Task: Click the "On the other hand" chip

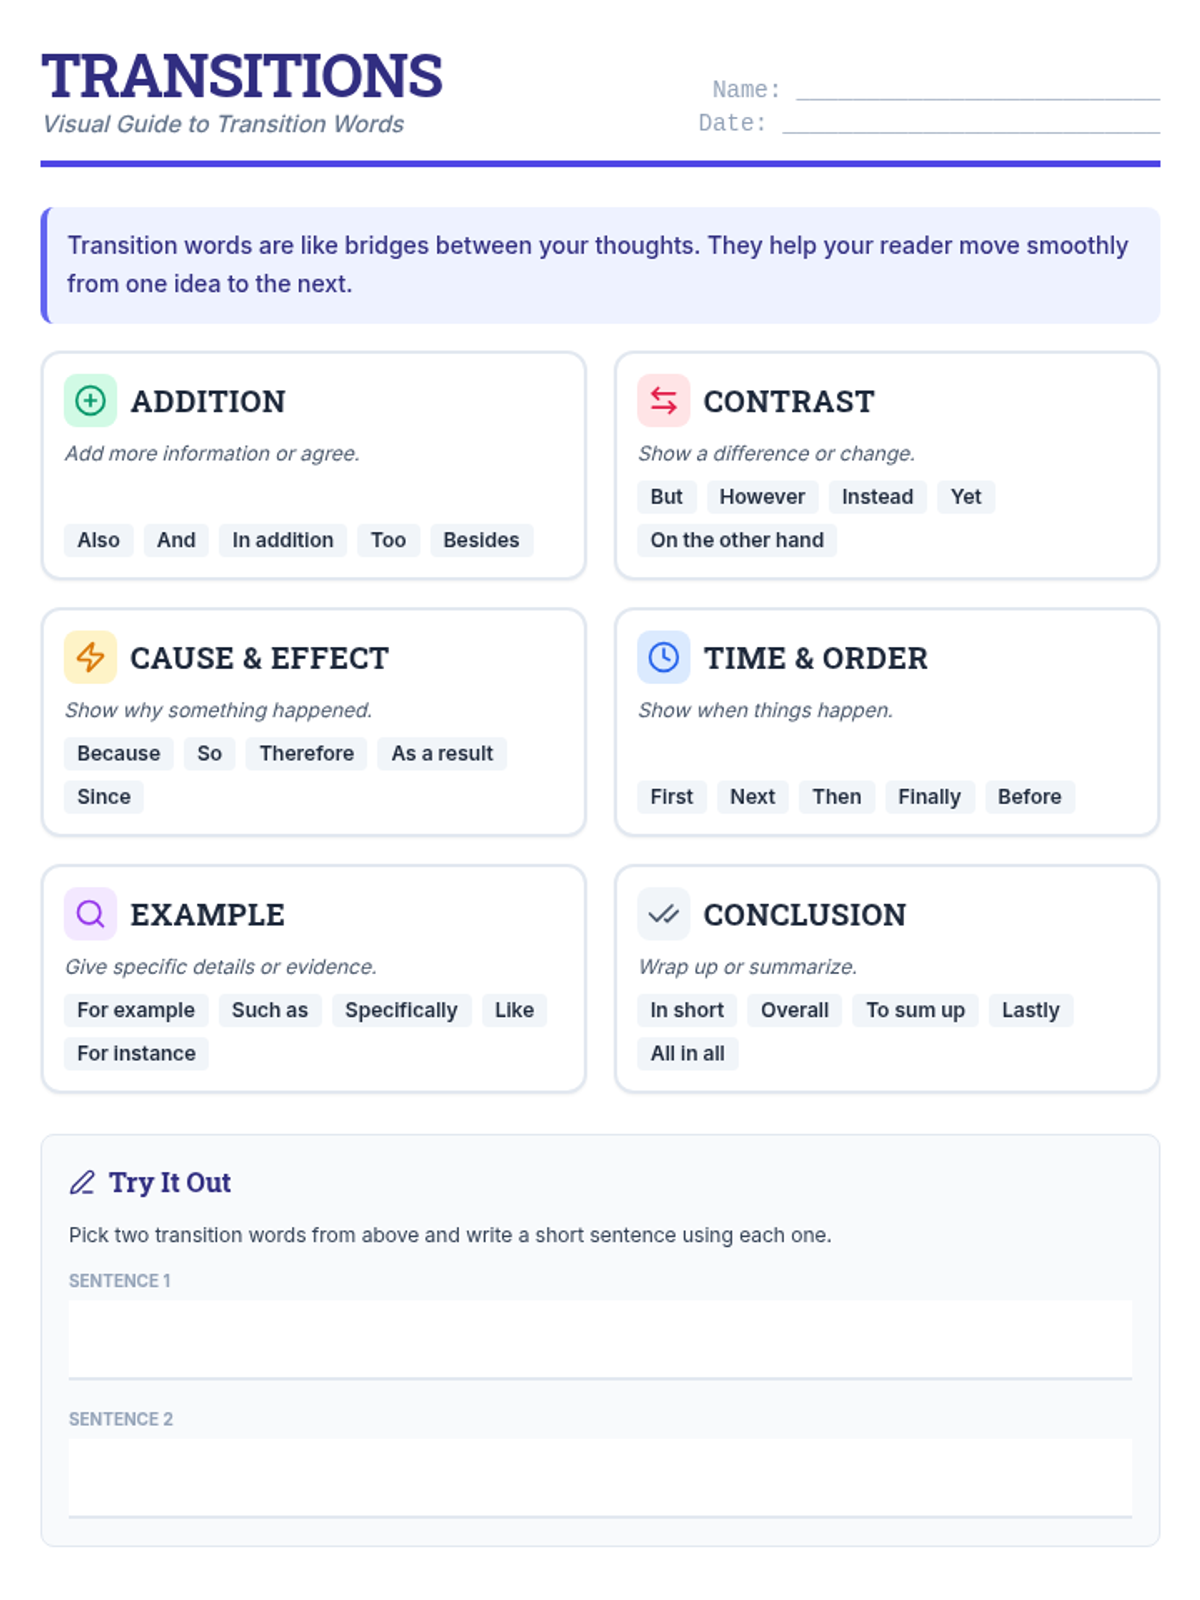Action: [737, 540]
